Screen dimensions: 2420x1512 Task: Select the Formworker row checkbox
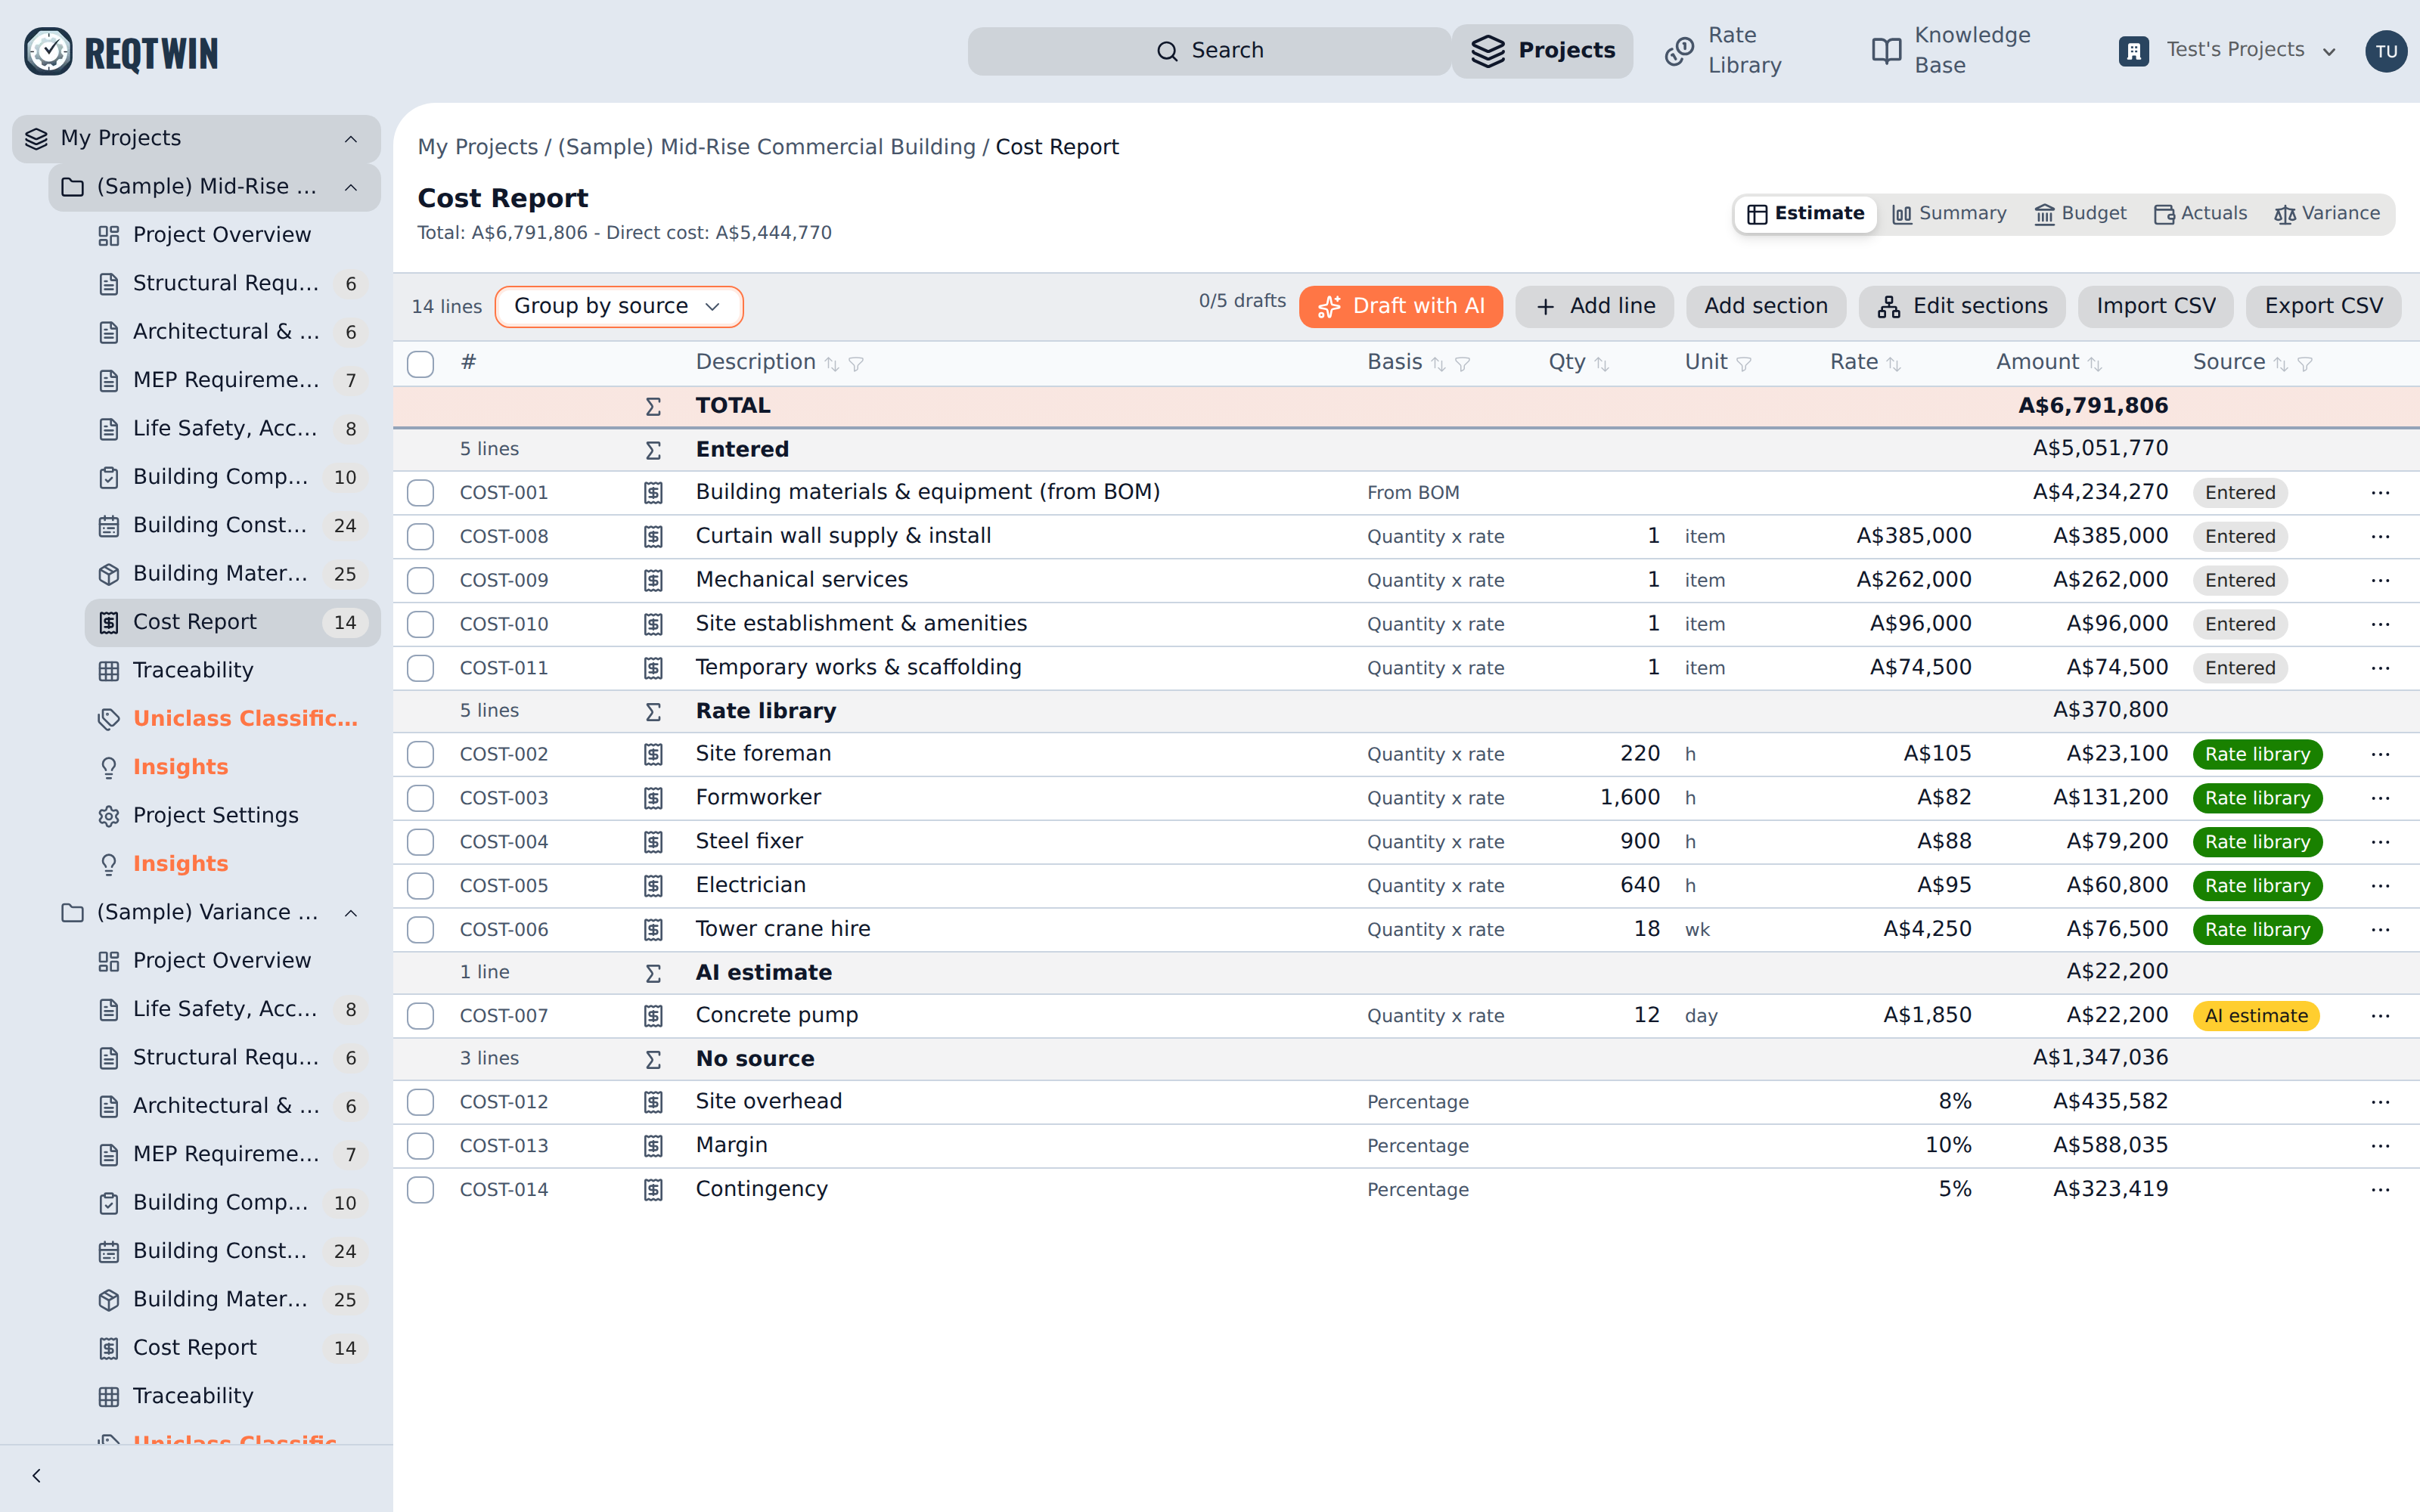pos(421,798)
